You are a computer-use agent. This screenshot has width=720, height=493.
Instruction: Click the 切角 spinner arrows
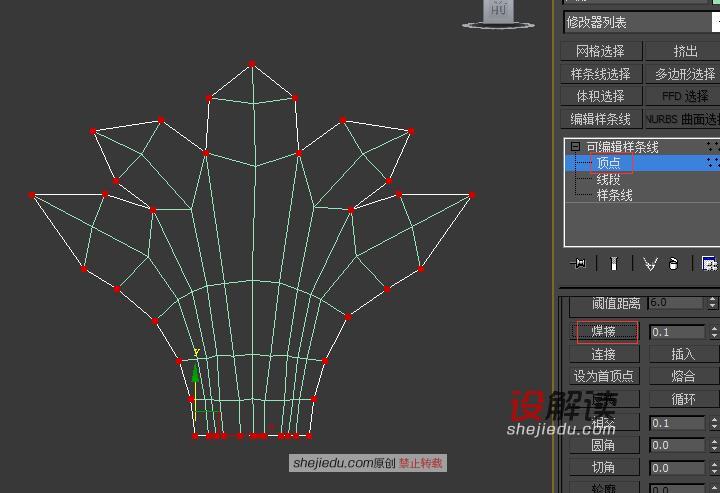click(x=714, y=468)
